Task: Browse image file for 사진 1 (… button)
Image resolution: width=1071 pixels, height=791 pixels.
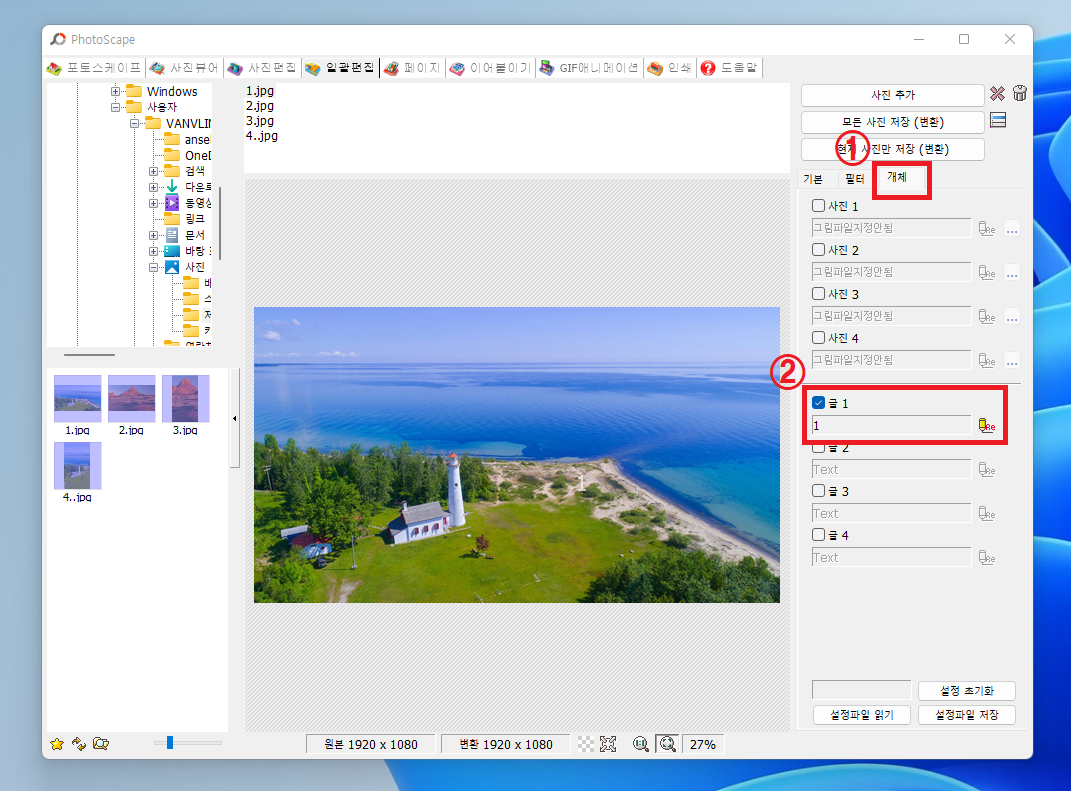Action: [1012, 229]
